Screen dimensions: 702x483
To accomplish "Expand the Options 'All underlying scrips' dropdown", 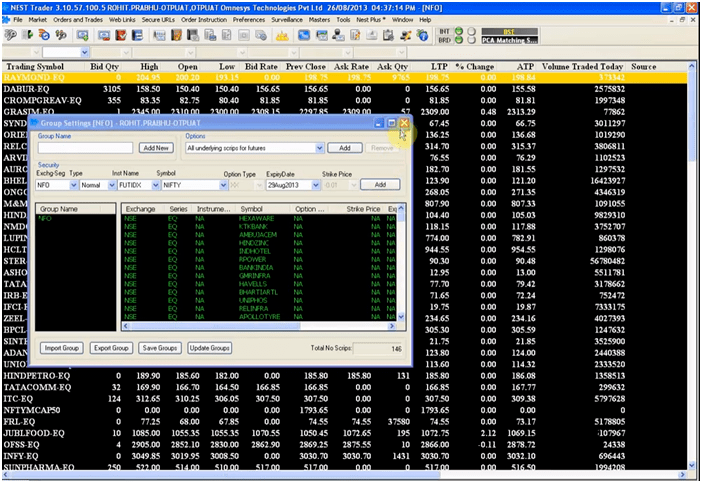I will pyautogui.click(x=319, y=148).
